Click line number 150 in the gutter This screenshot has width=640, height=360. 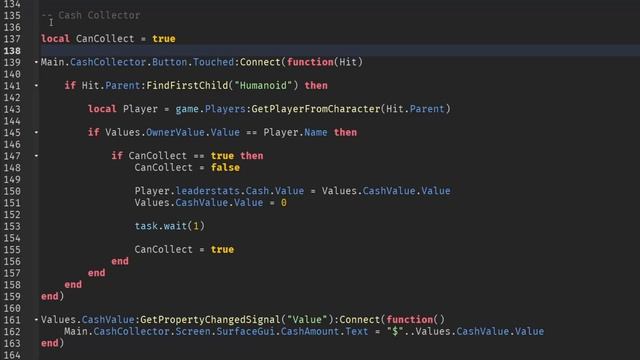coord(12,191)
